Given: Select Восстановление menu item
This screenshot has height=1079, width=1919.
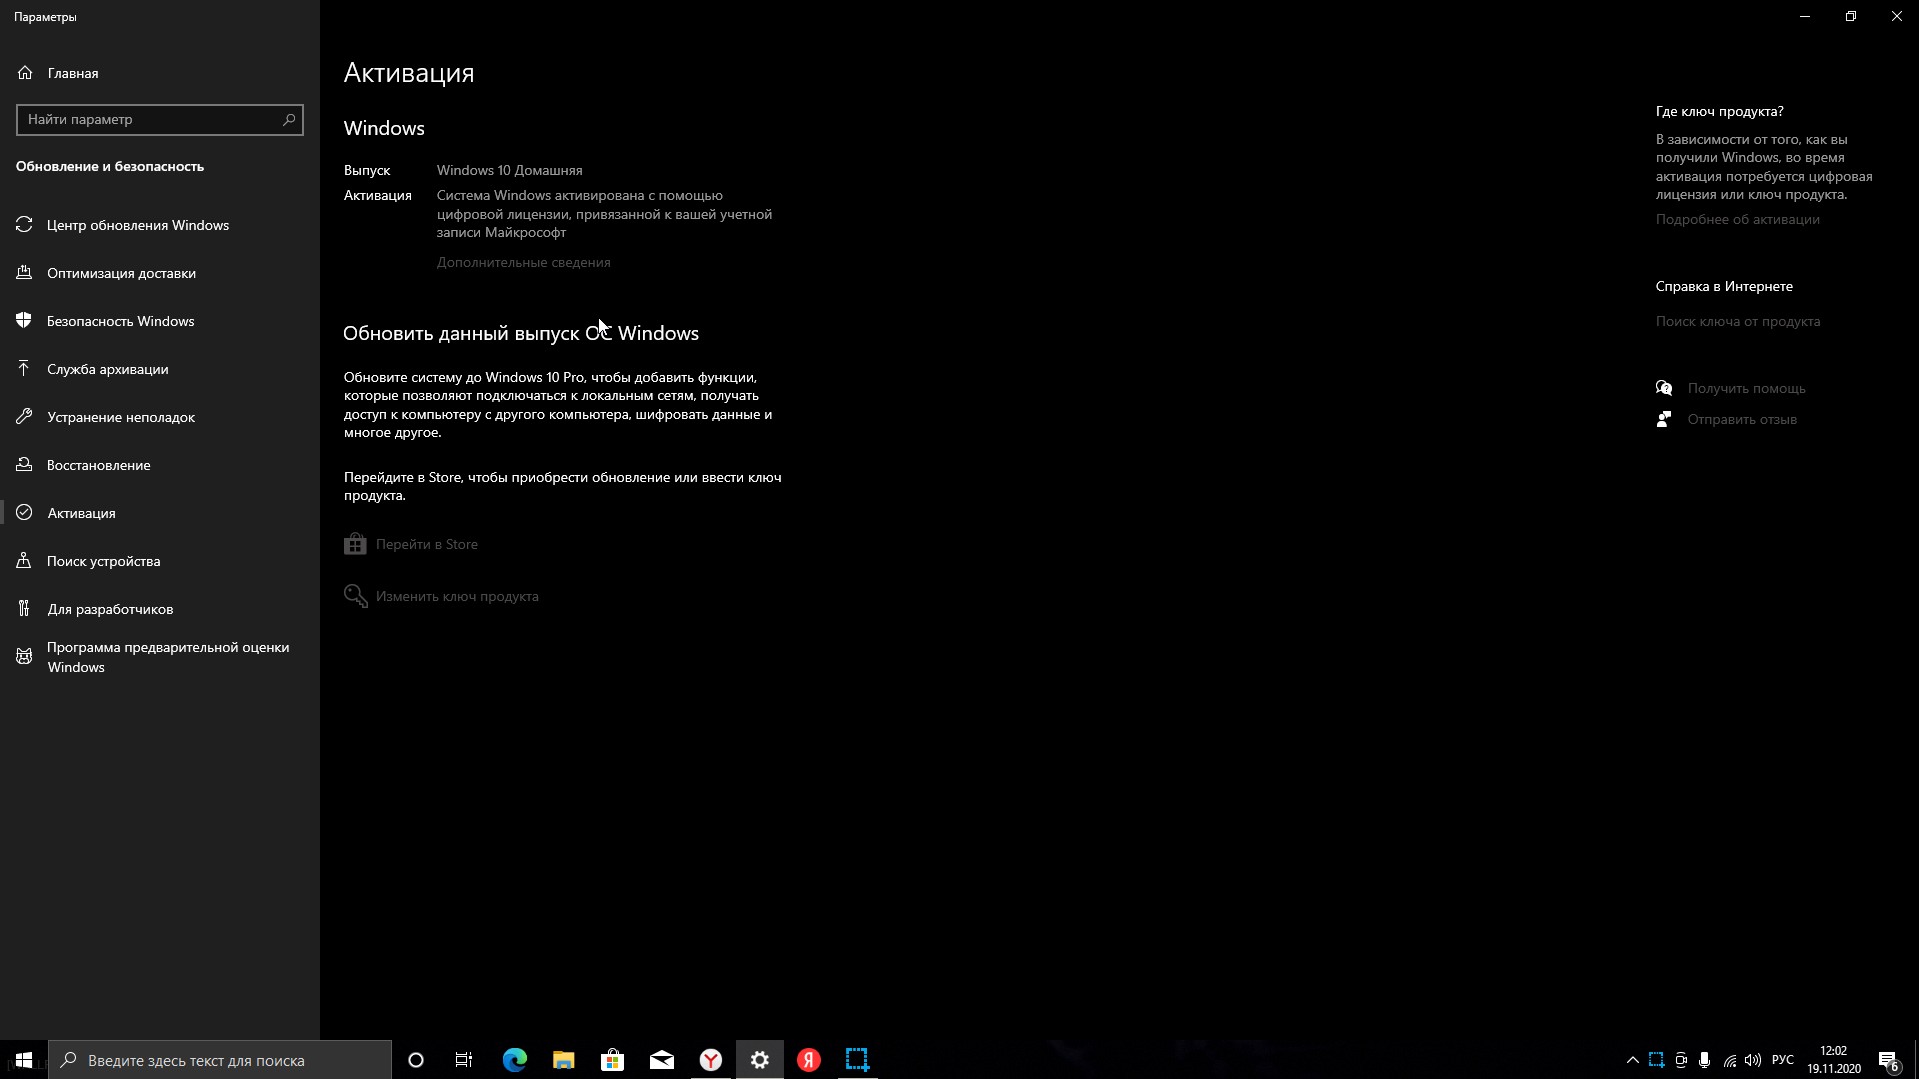Looking at the screenshot, I should 98,465.
